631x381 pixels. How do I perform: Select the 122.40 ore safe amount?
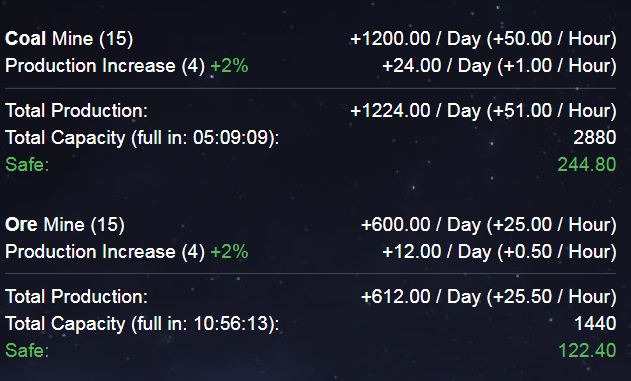(x=587, y=350)
